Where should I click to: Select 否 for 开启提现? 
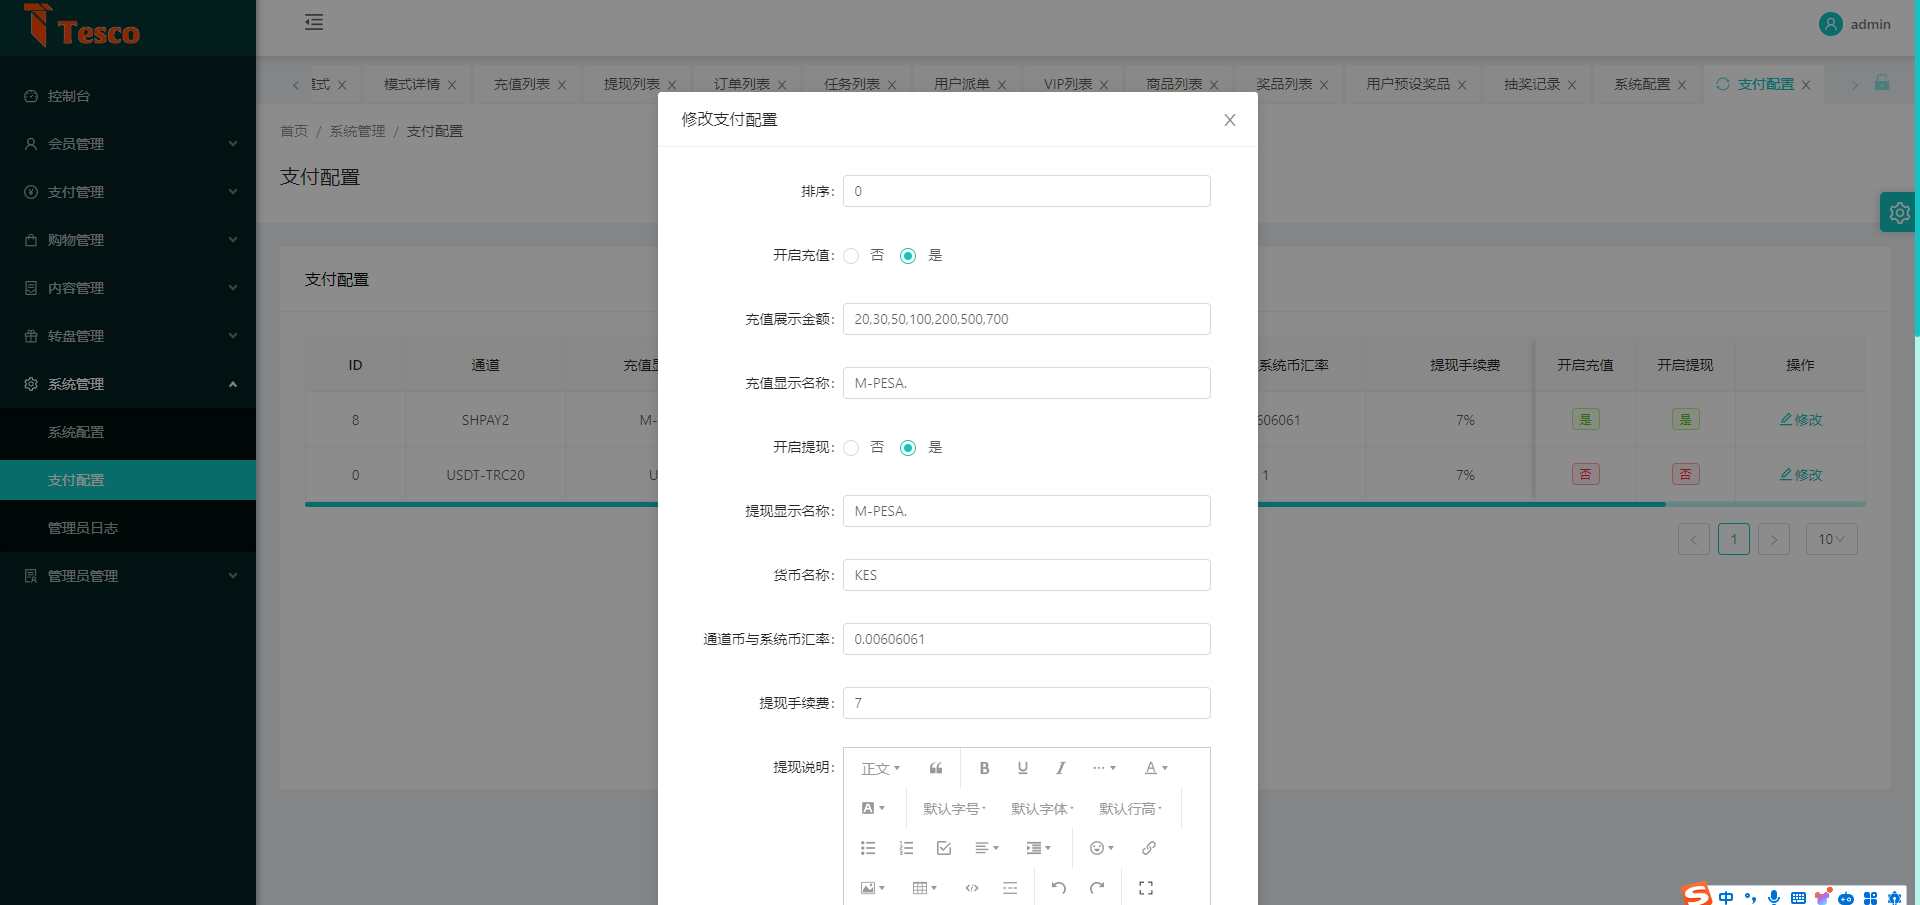[x=851, y=448]
